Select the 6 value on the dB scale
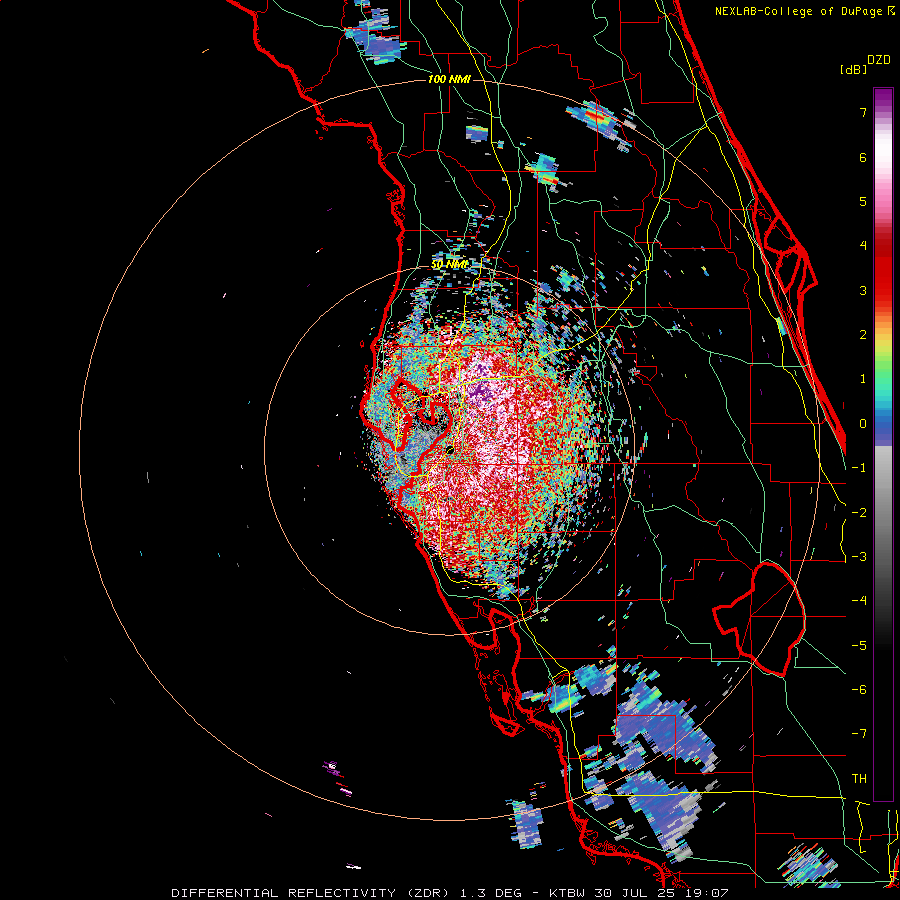Image resolution: width=900 pixels, height=900 pixels. (863, 157)
